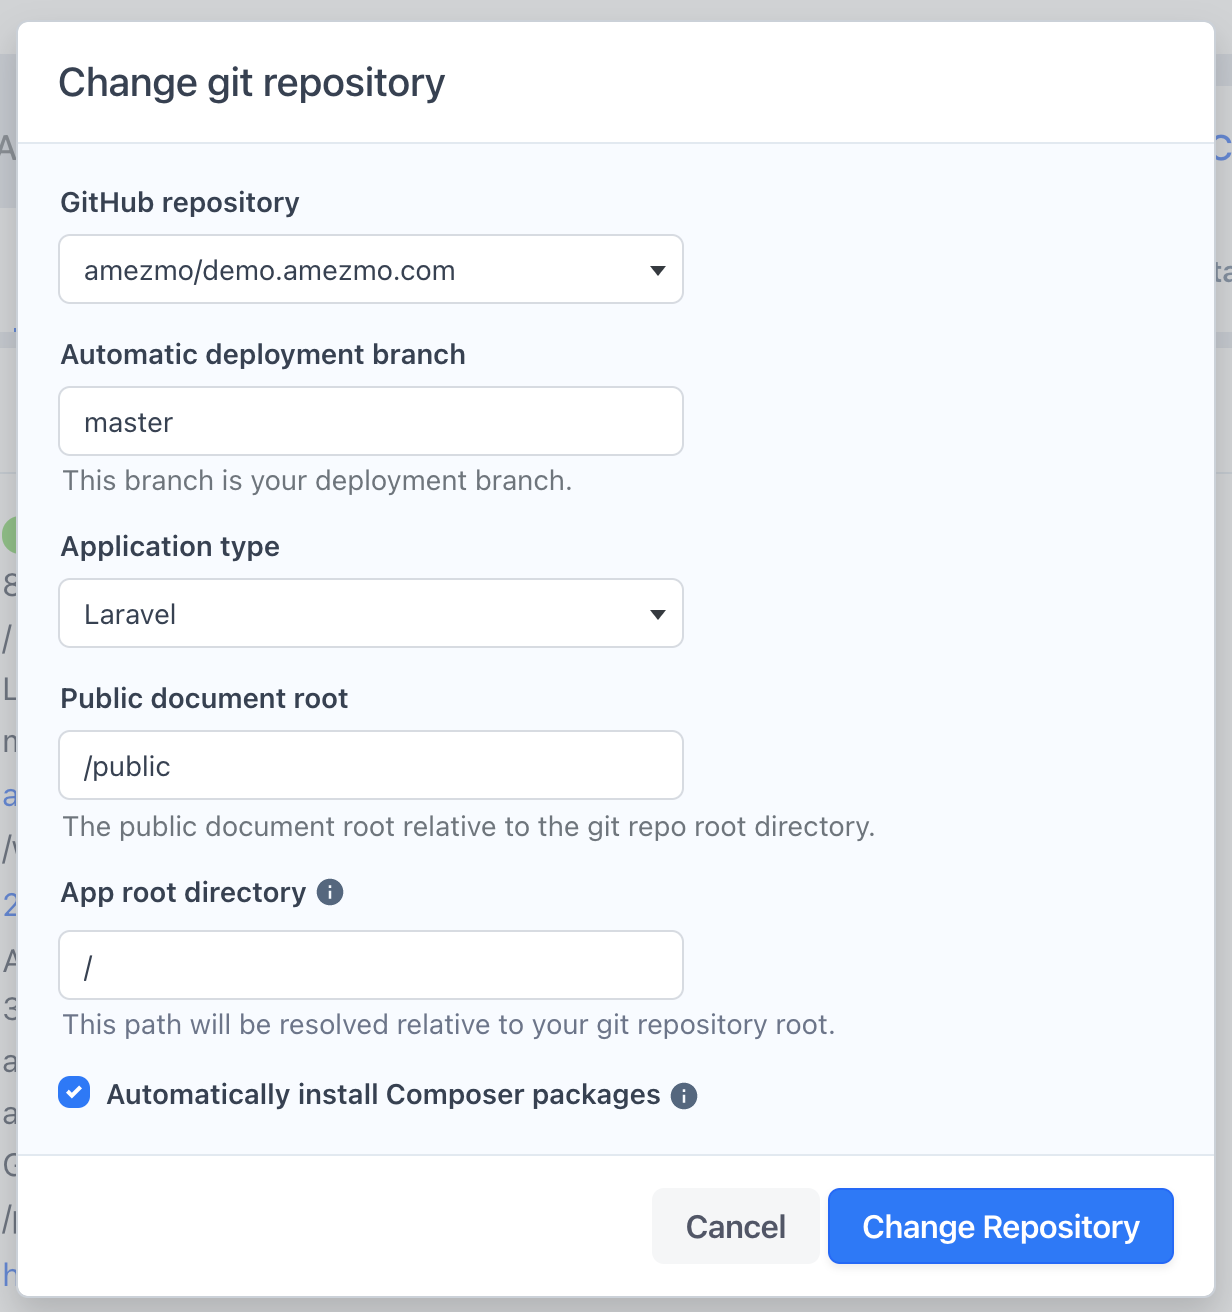This screenshot has height=1312, width=1232.
Task: Click the Application type label
Action: [169, 546]
